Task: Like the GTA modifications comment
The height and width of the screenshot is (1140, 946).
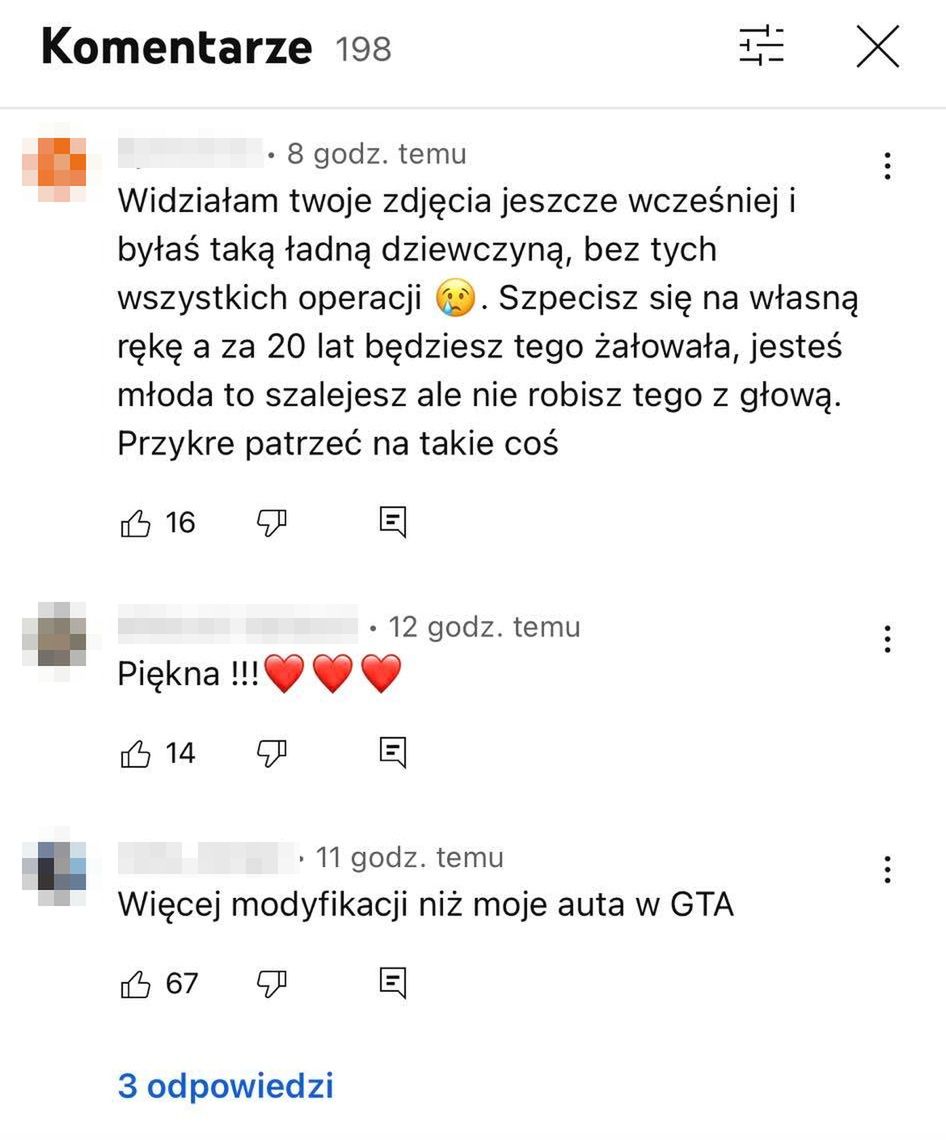Action: [135, 984]
